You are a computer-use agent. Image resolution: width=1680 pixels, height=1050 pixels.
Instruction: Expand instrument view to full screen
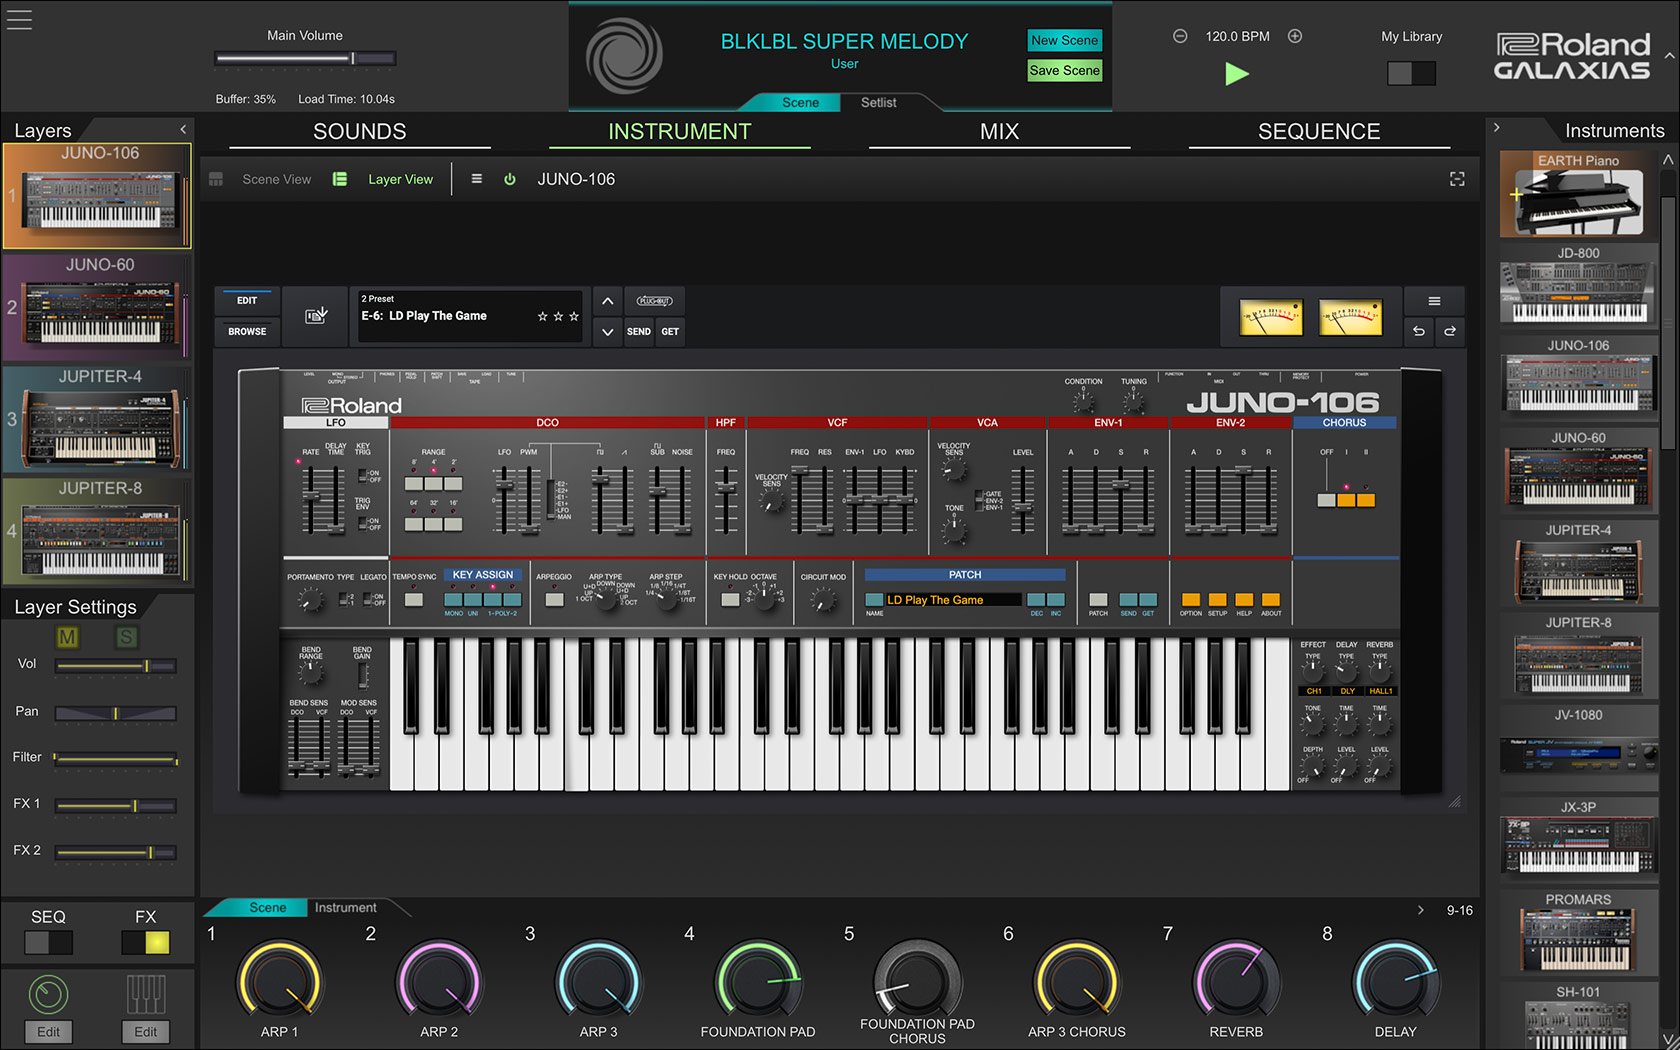click(x=1457, y=179)
